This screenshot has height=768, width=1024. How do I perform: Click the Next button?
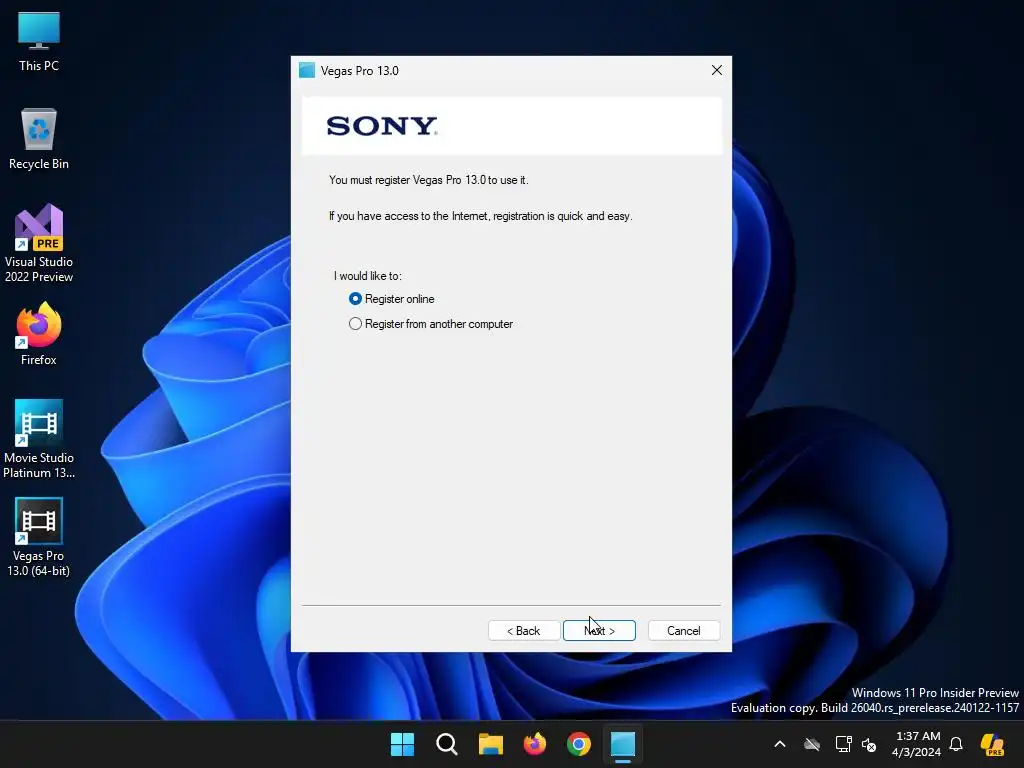(600, 631)
